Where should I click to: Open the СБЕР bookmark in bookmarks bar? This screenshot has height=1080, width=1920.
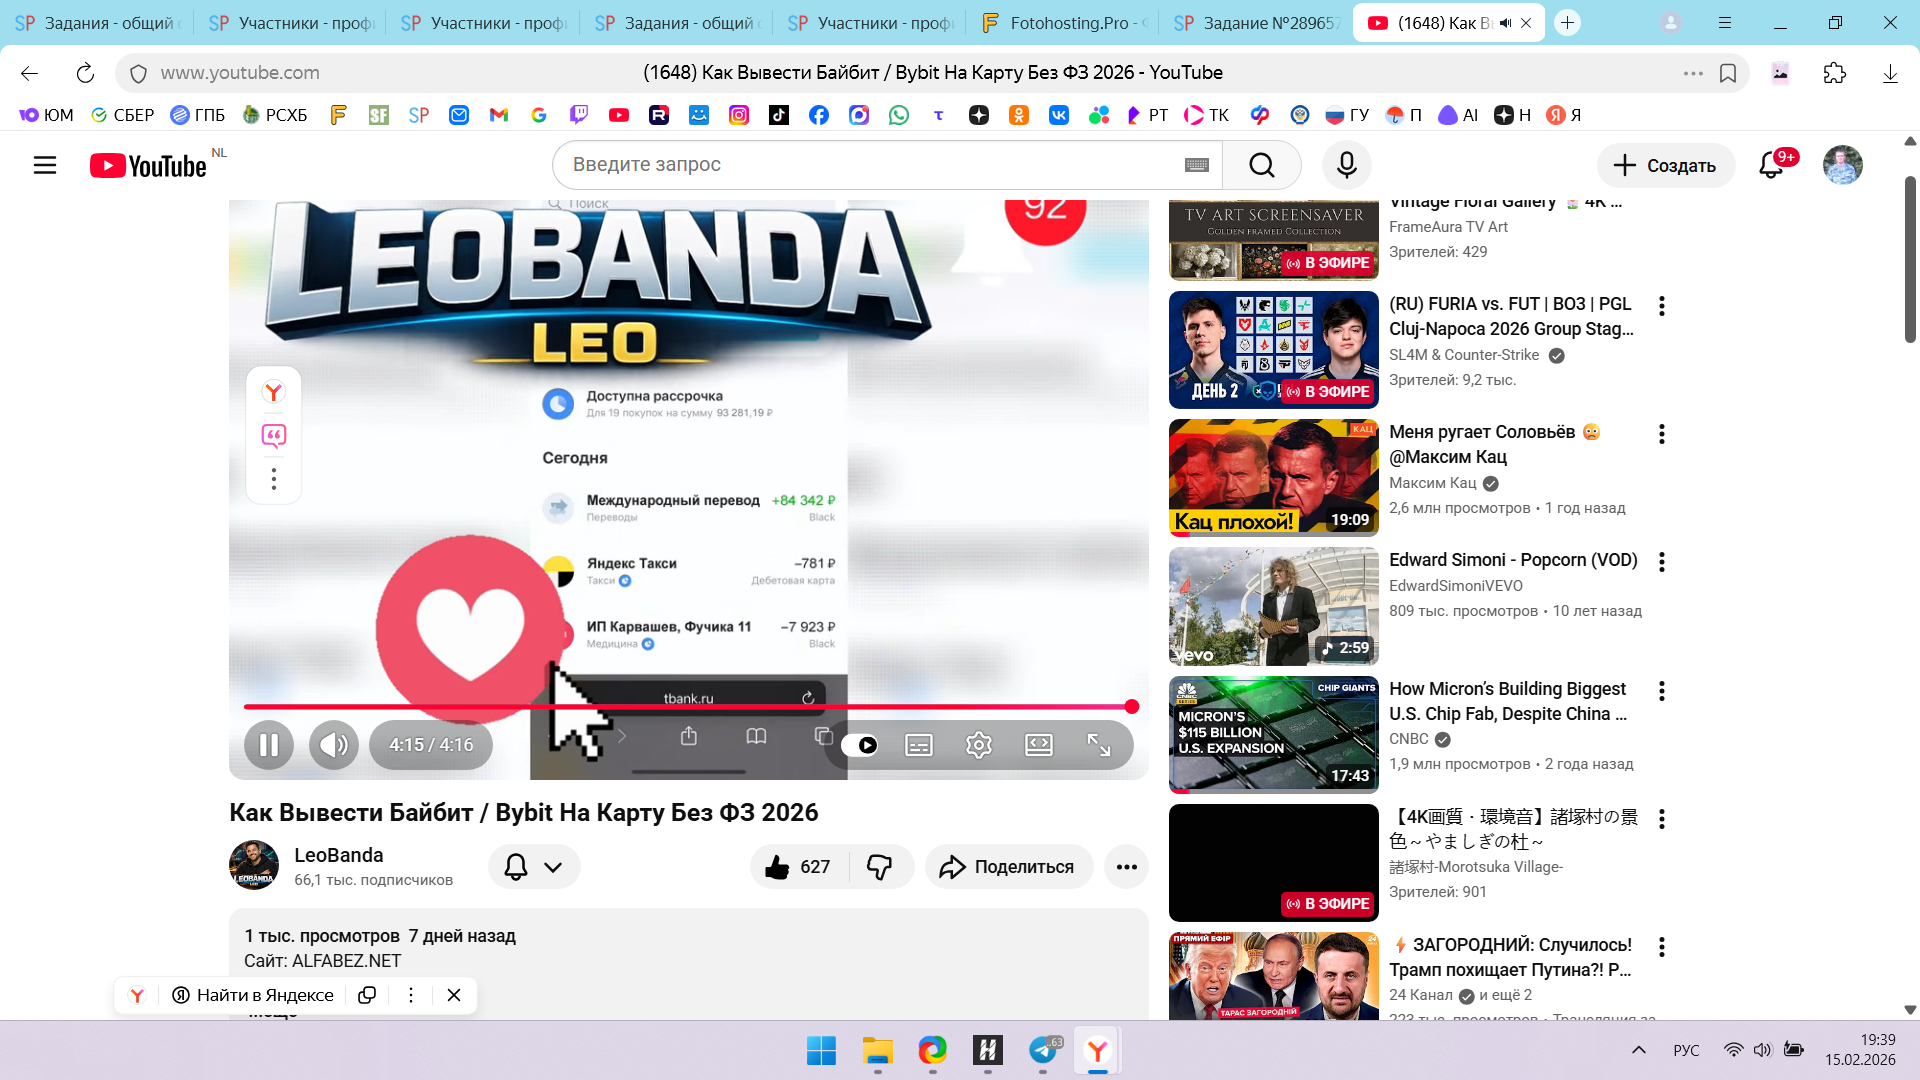pos(122,115)
